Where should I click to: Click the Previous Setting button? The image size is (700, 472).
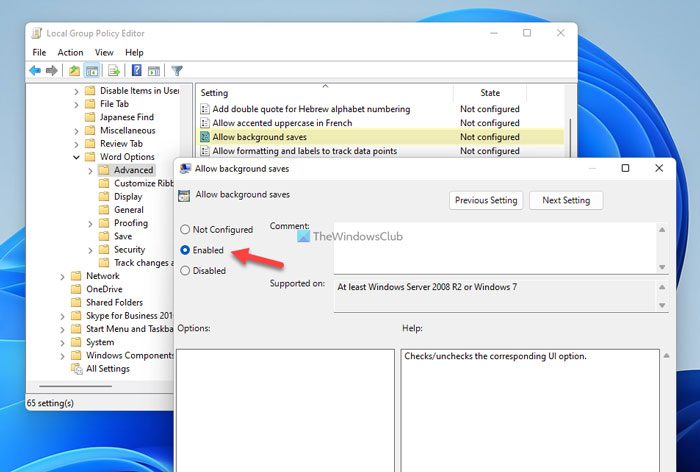point(486,200)
